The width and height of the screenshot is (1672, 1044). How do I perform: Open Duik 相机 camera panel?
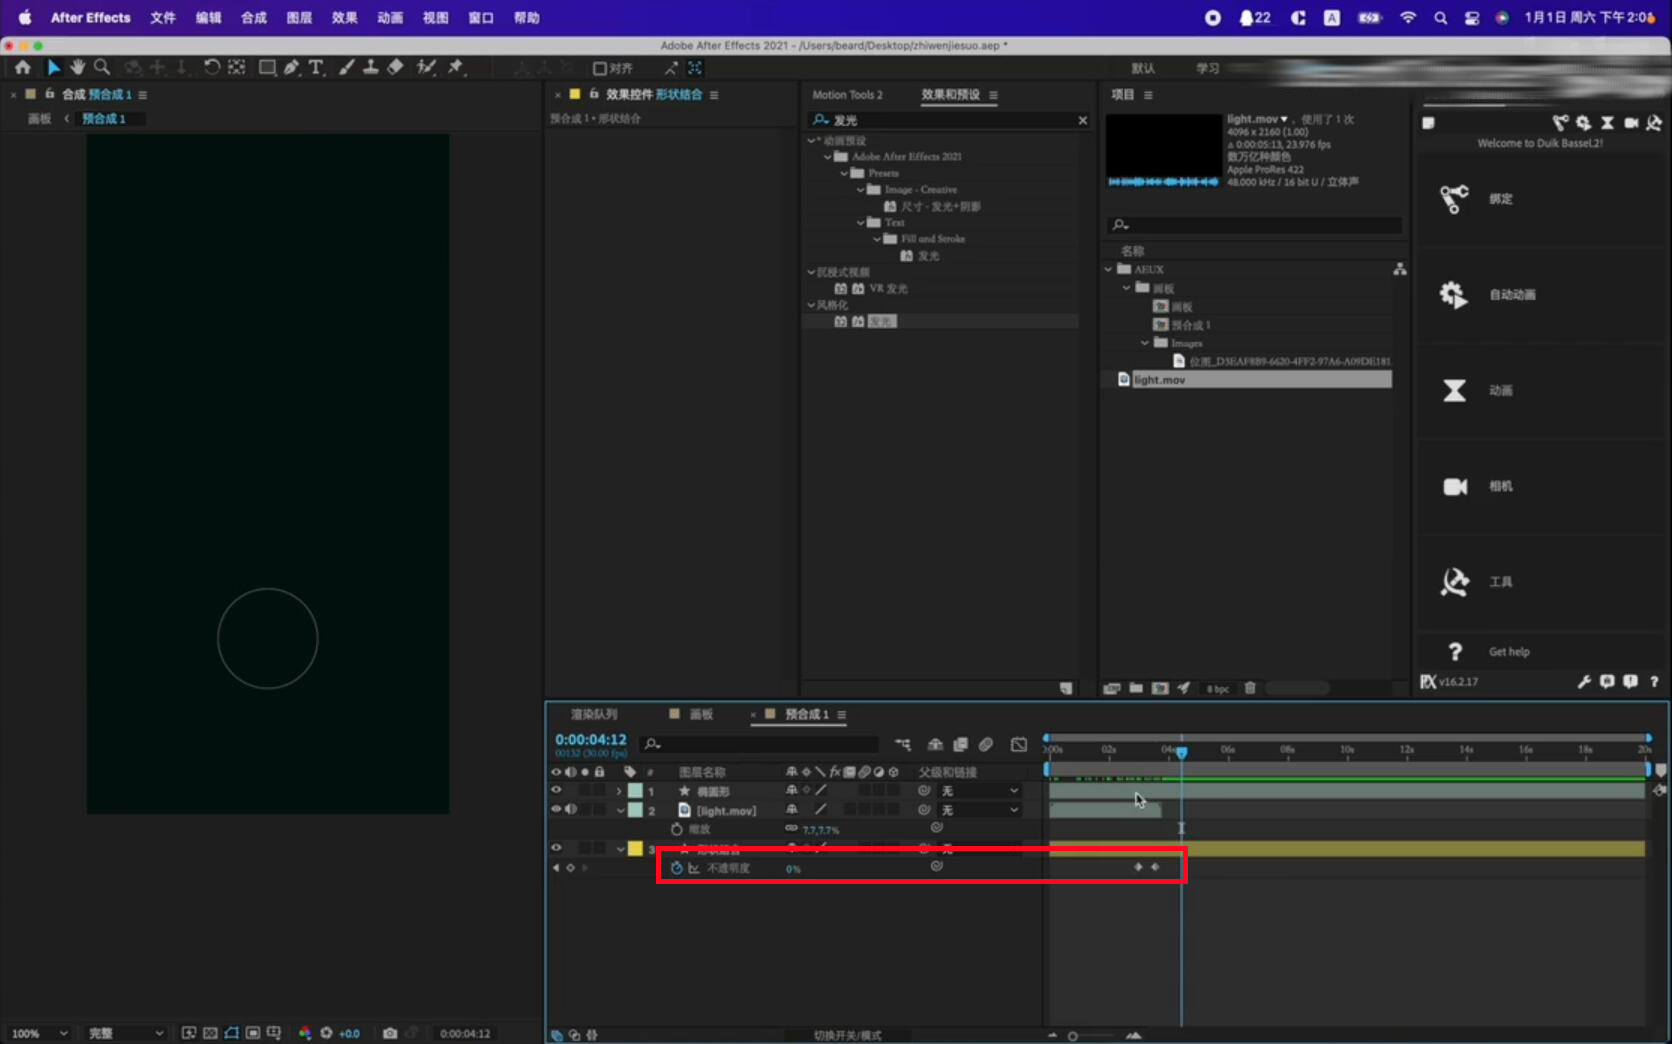[1540, 487]
